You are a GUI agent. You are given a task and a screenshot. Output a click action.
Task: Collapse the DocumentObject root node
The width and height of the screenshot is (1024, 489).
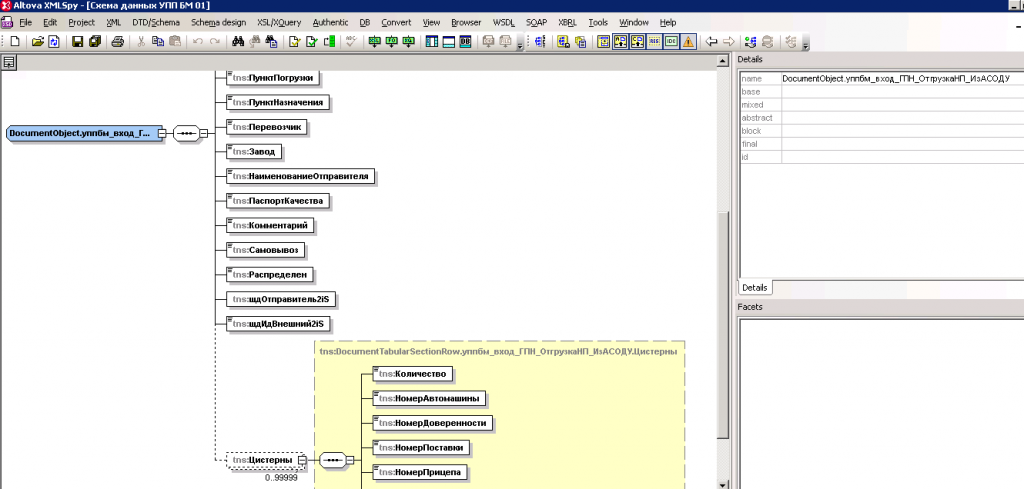162,133
